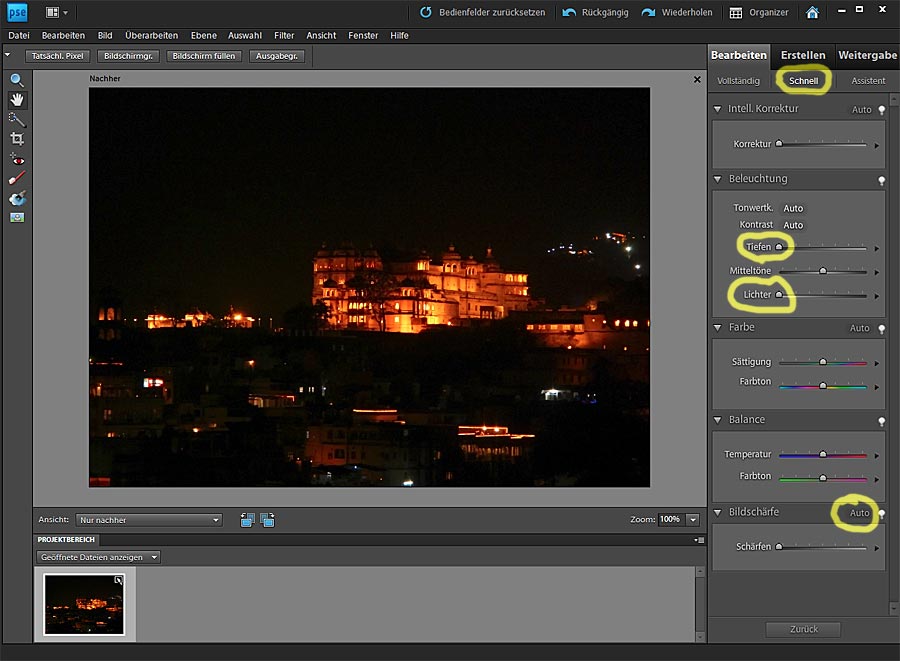The width and height of the screenshot is (900, 661).
Task: Collapse the Farbe section
Action: (x=718, y=328)
